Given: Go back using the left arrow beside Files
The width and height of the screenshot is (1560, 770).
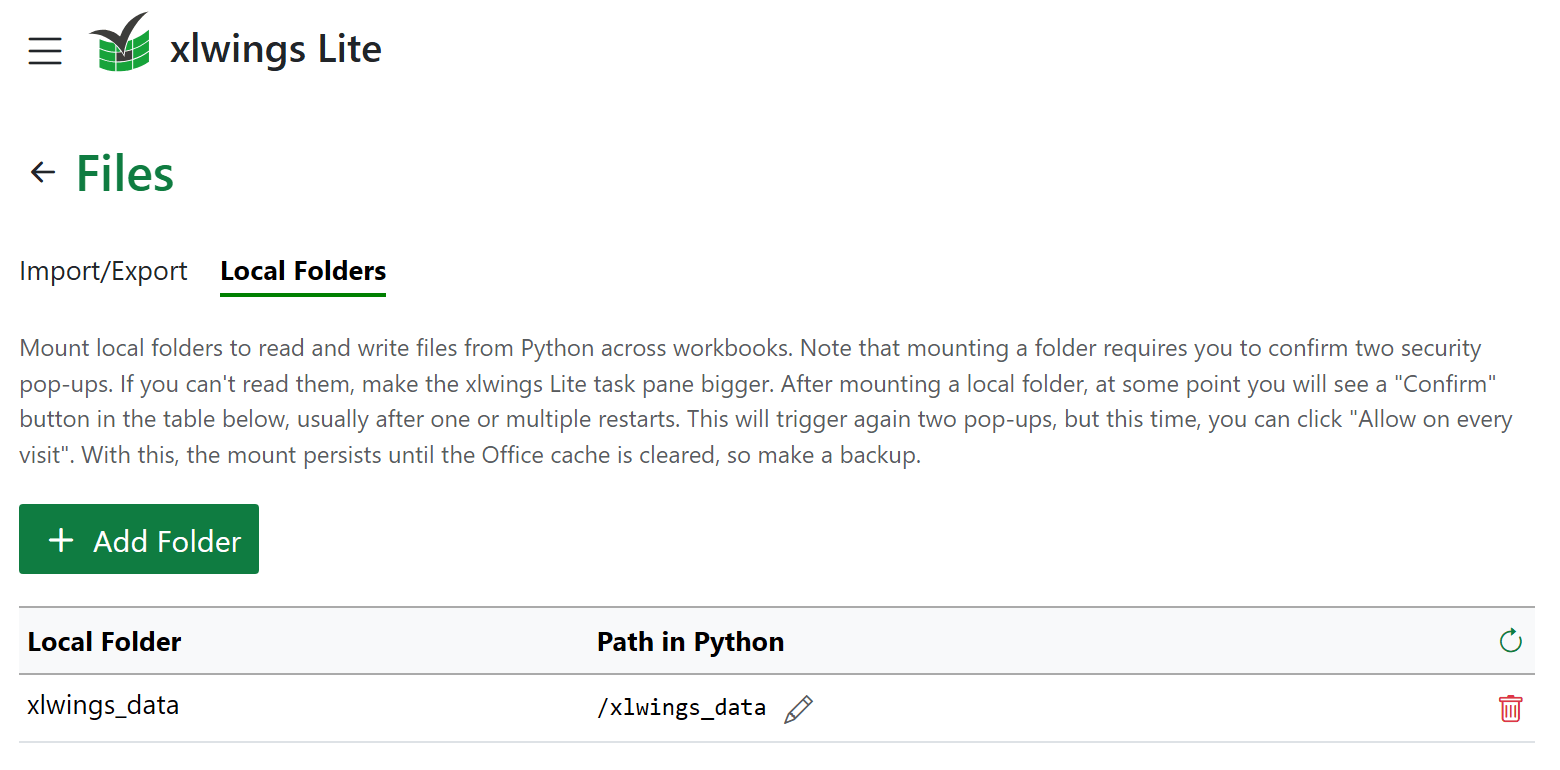Looking at the screenshot, I should 42,172.
